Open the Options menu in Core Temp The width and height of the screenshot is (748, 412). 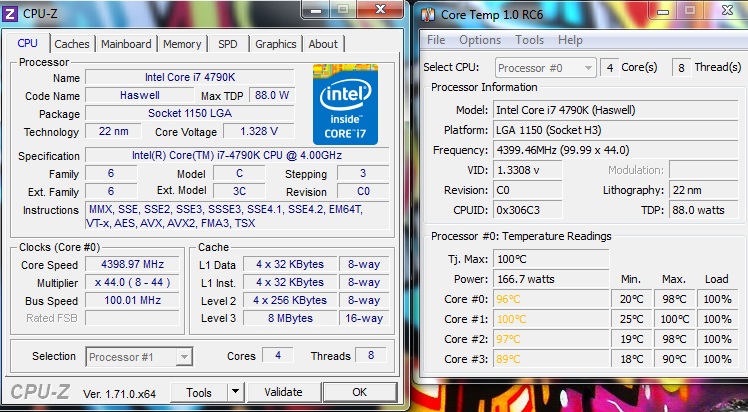[480, 40]
